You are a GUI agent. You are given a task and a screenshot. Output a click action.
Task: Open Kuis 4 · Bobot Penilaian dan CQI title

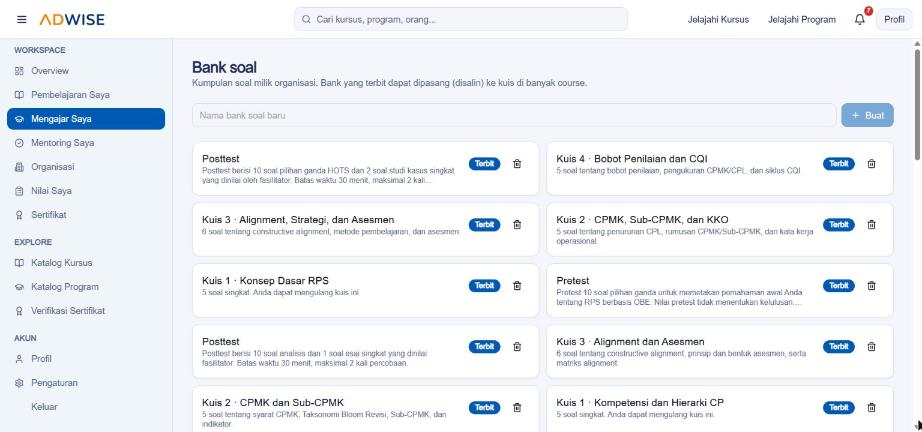(x=632, y=159)
